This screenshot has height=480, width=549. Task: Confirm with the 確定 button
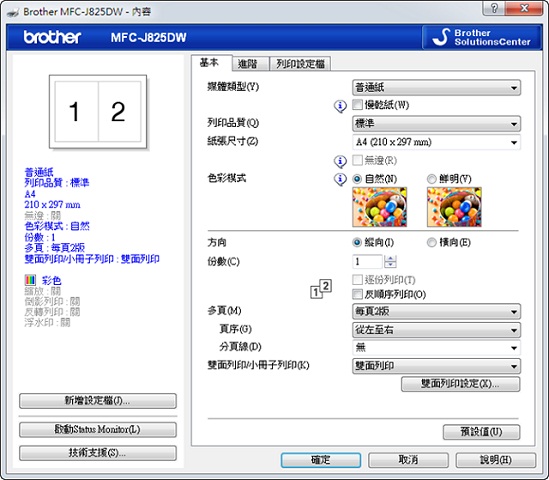click(x=321, y=460)
